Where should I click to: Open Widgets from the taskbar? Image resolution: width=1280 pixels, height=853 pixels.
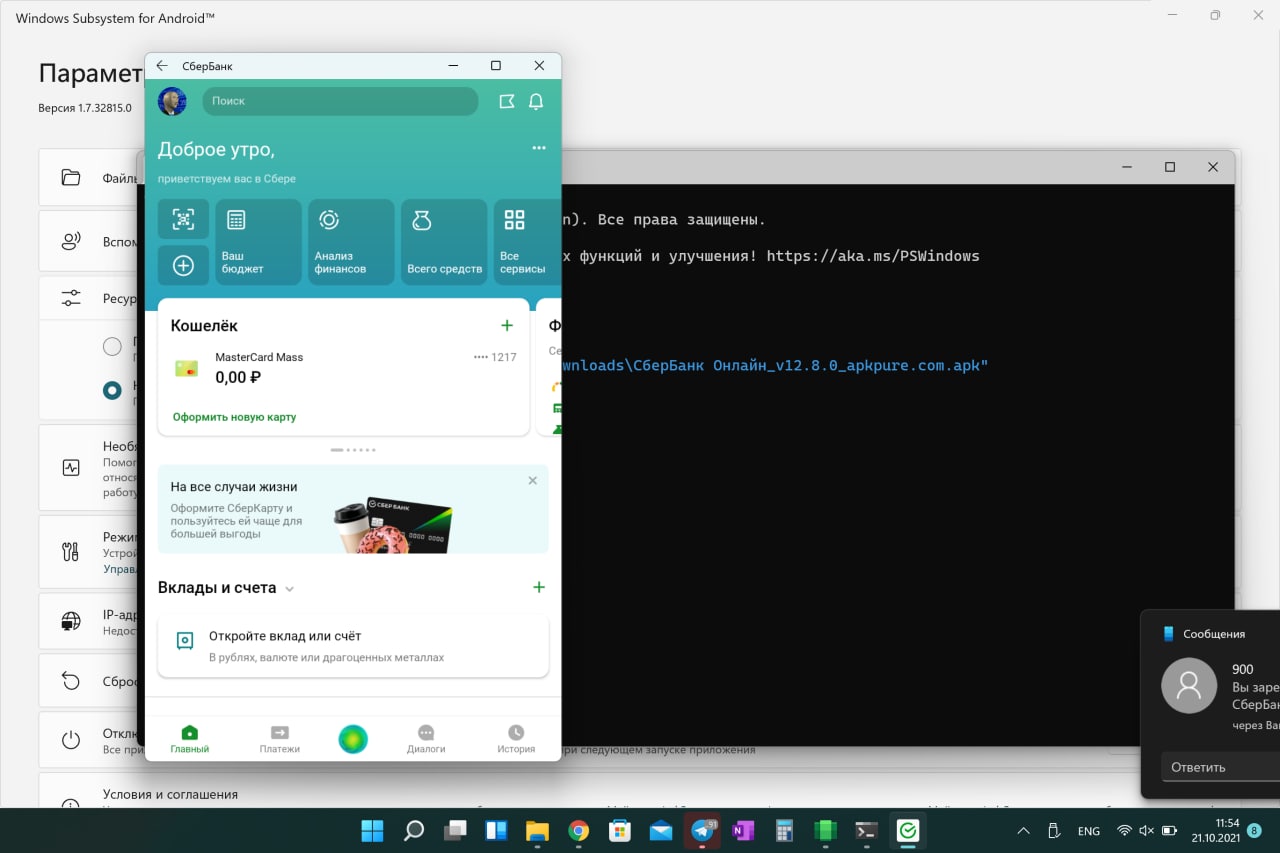pos(496,830)
